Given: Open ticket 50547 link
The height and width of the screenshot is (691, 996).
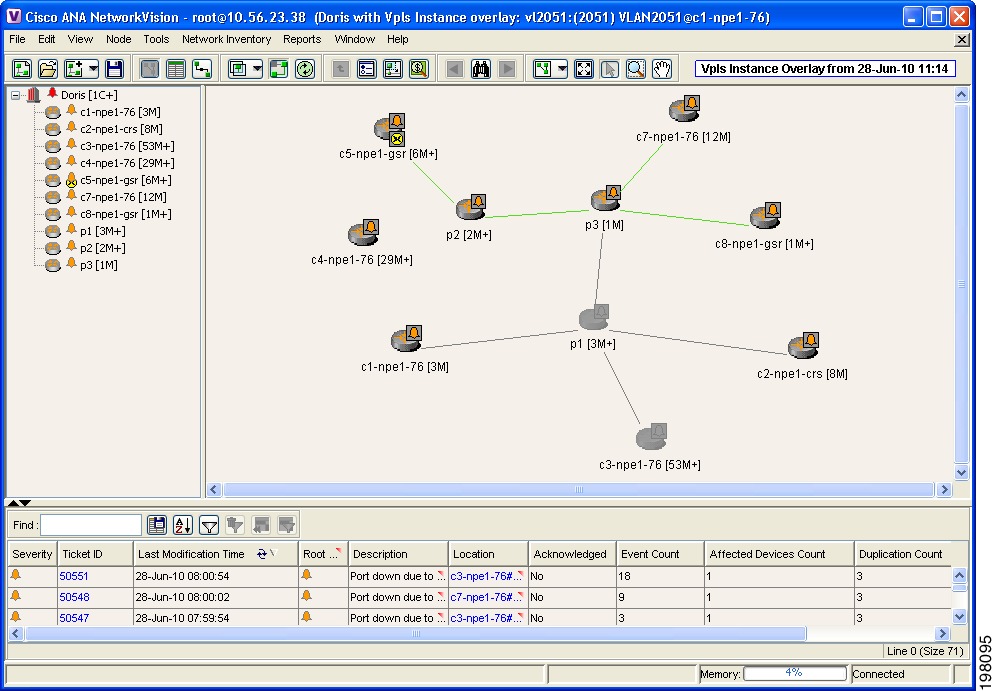Looking at the screenshot, I should point(74,618).
